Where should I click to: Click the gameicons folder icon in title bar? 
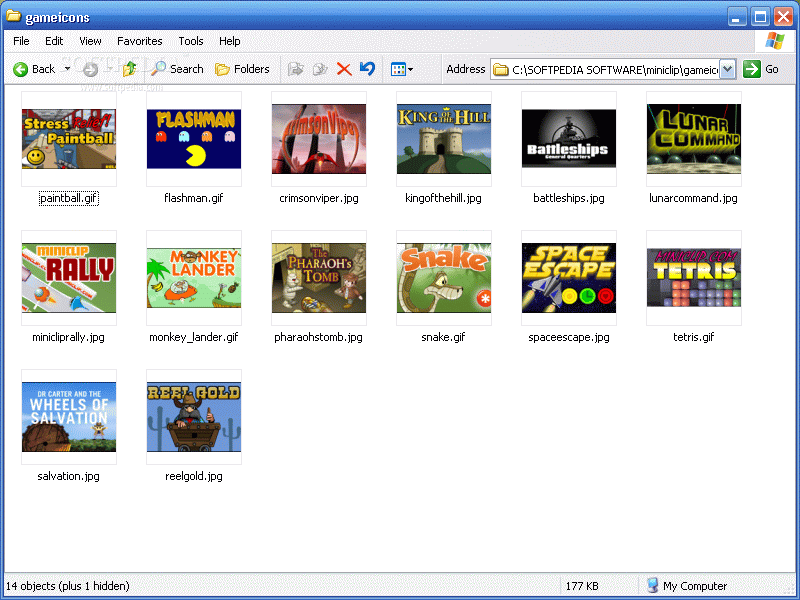pyautogui.click(x=14, y=16)
